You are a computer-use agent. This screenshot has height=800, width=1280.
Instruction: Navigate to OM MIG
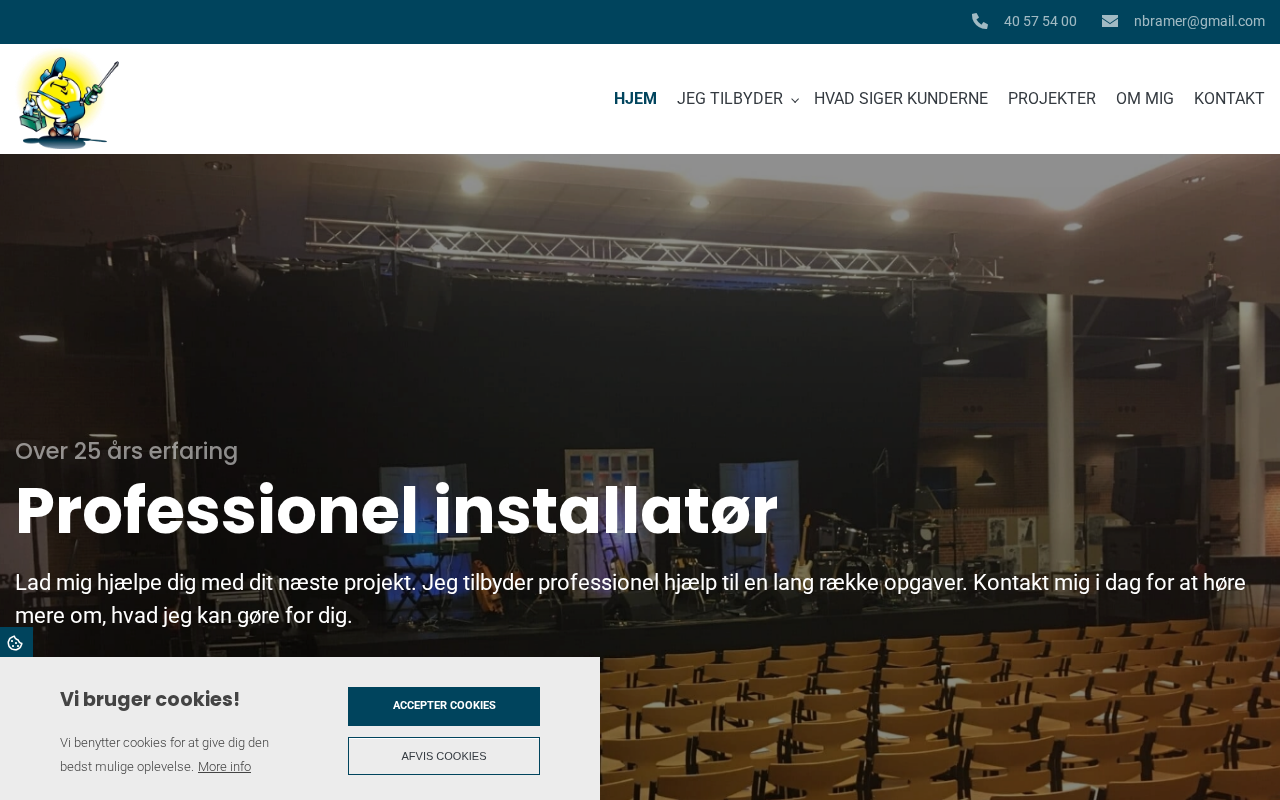coord(1145,99)
